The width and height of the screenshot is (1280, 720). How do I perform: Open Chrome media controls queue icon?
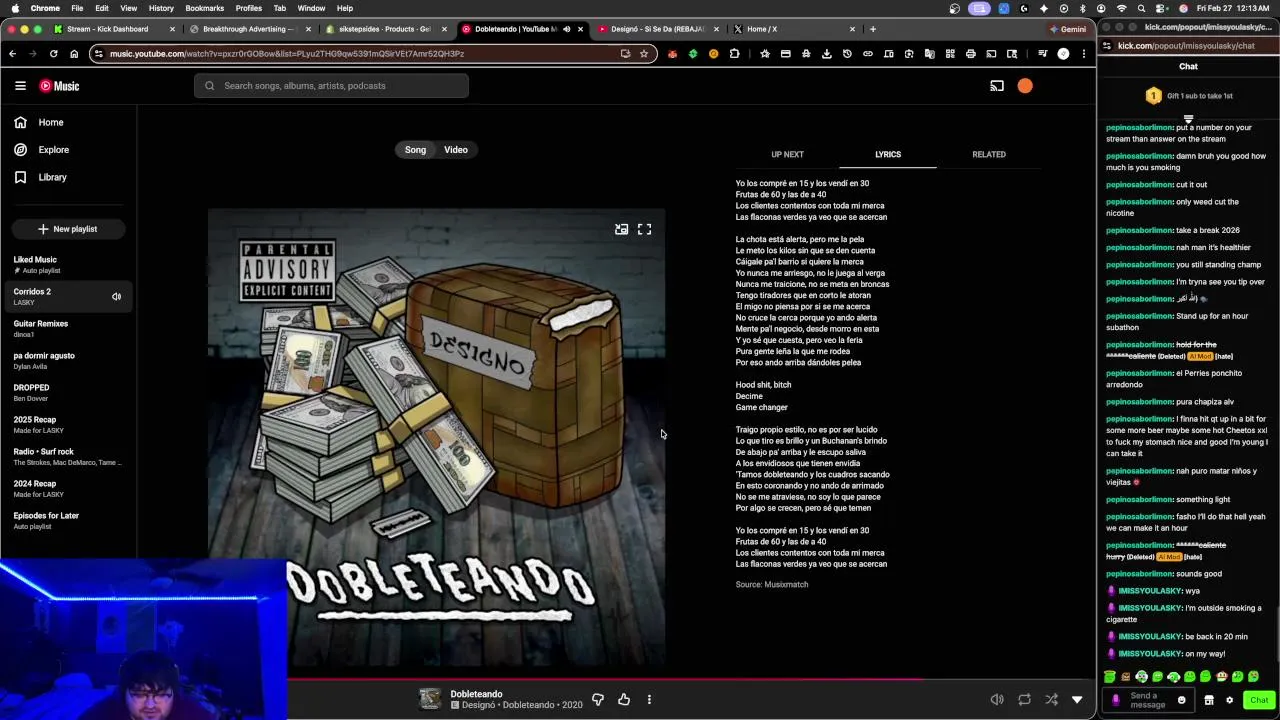(x=1042, y=54)
